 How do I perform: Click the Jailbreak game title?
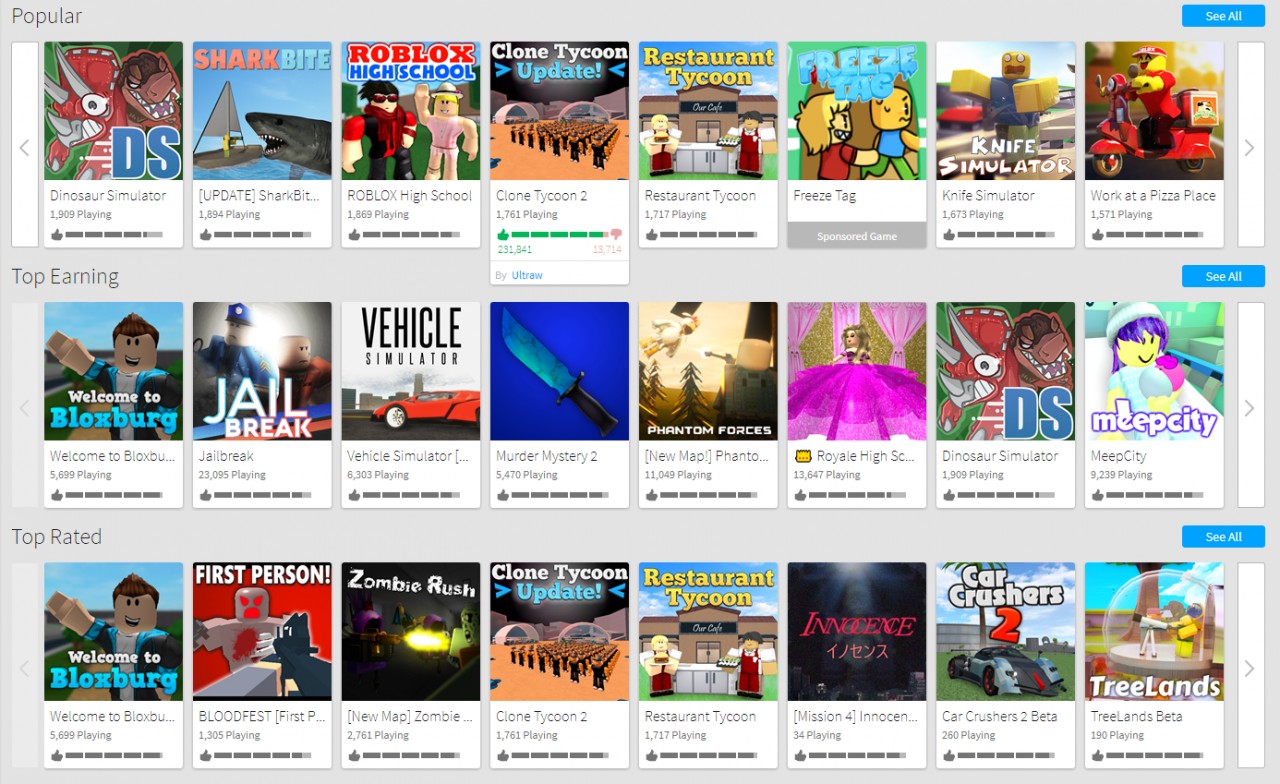point(226,456)
